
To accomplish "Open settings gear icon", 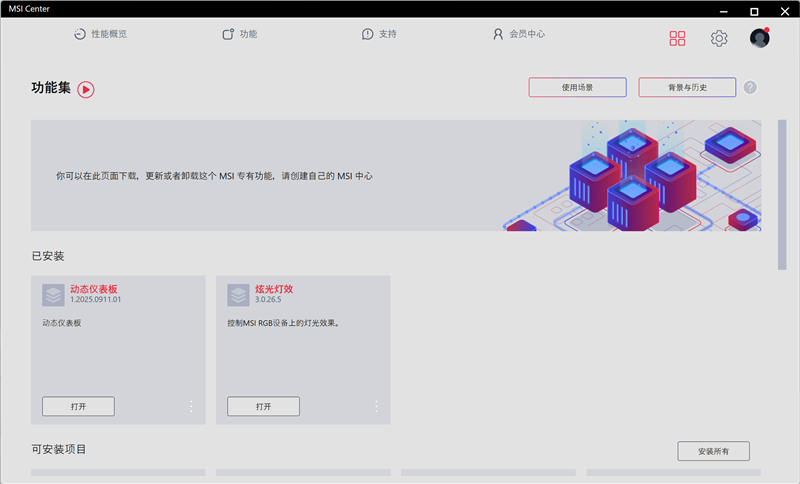I will [719, 38].
